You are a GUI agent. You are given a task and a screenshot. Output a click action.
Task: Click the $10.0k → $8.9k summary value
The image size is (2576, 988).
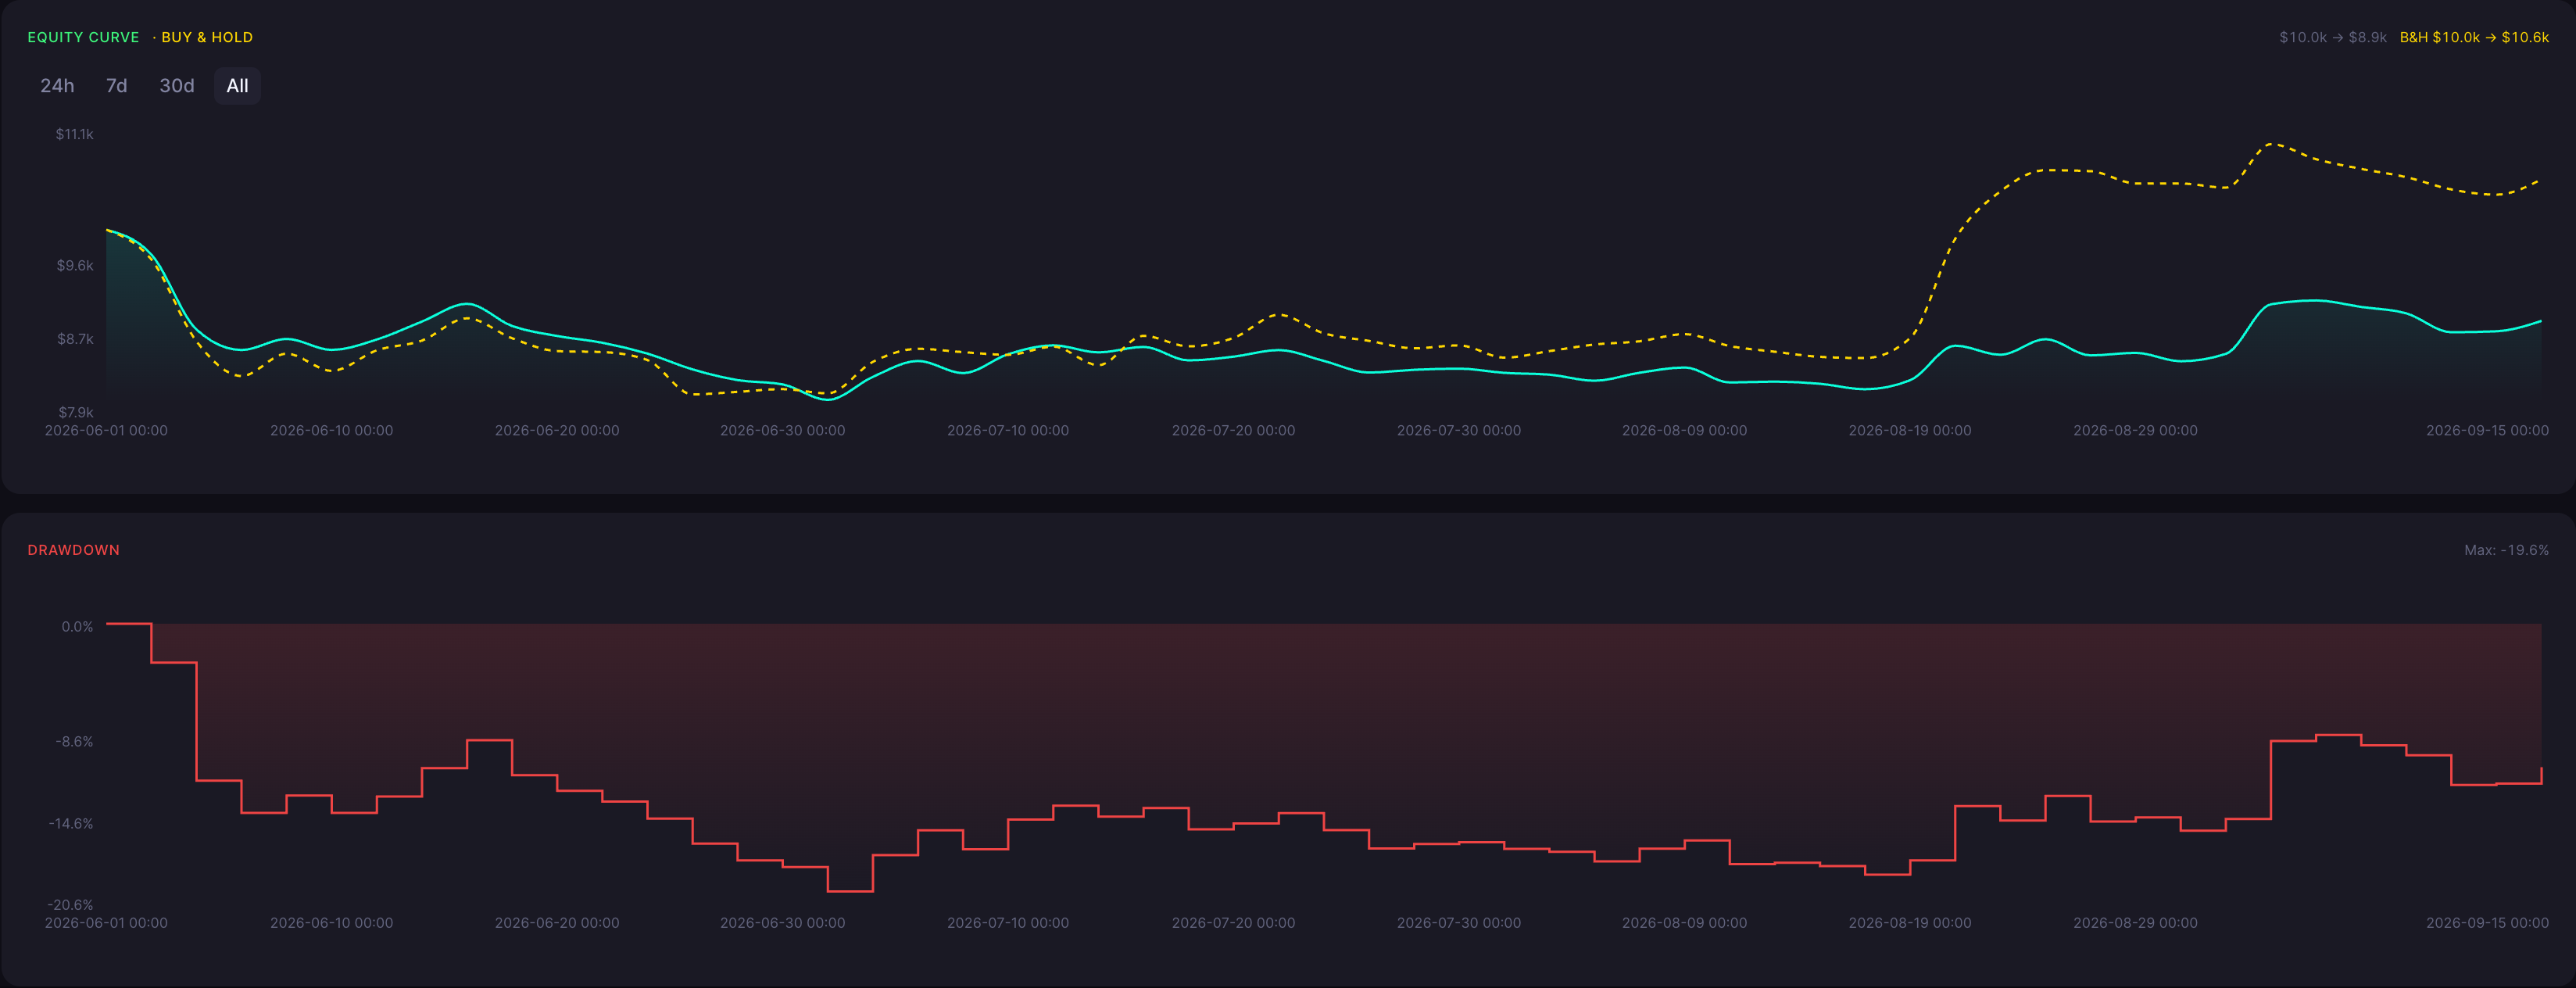(2332, 37)
